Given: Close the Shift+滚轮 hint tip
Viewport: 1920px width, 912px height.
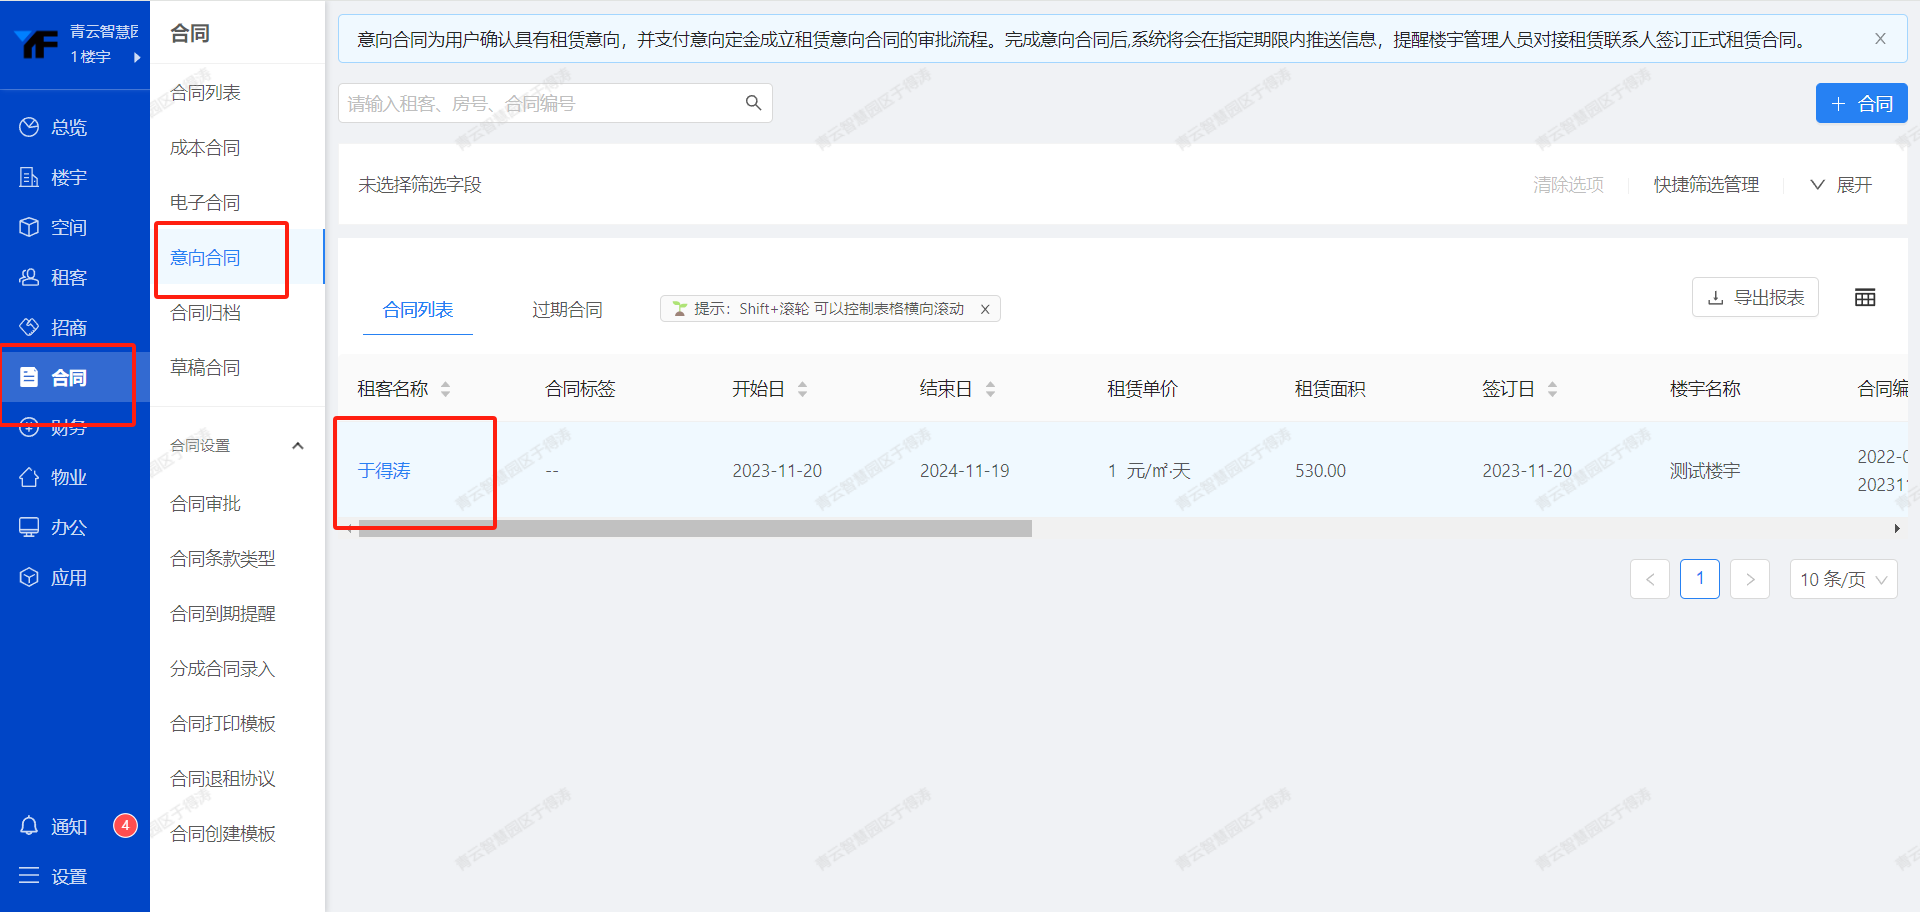Looking at the screenshot, I should click(x=985, y=309).
